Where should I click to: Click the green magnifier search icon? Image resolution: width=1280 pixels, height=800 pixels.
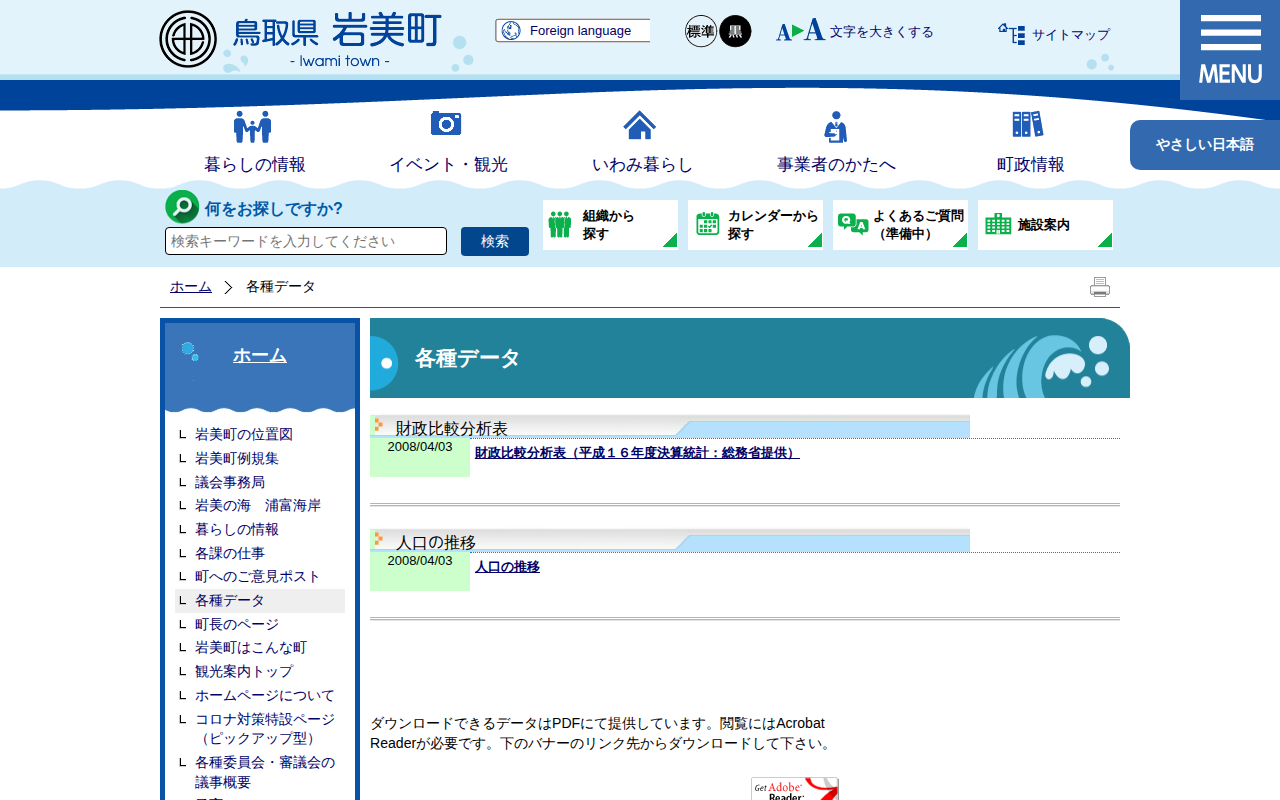tap(182, 207)
